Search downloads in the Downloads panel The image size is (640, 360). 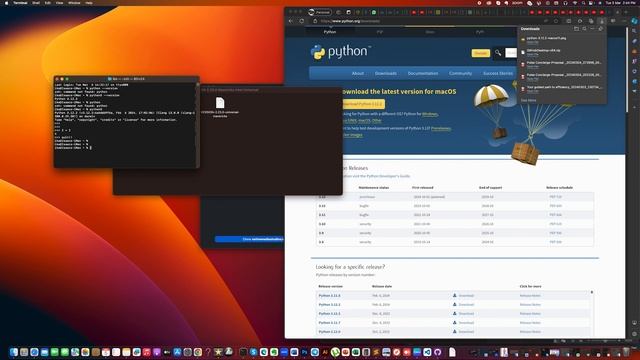point(584,29)
